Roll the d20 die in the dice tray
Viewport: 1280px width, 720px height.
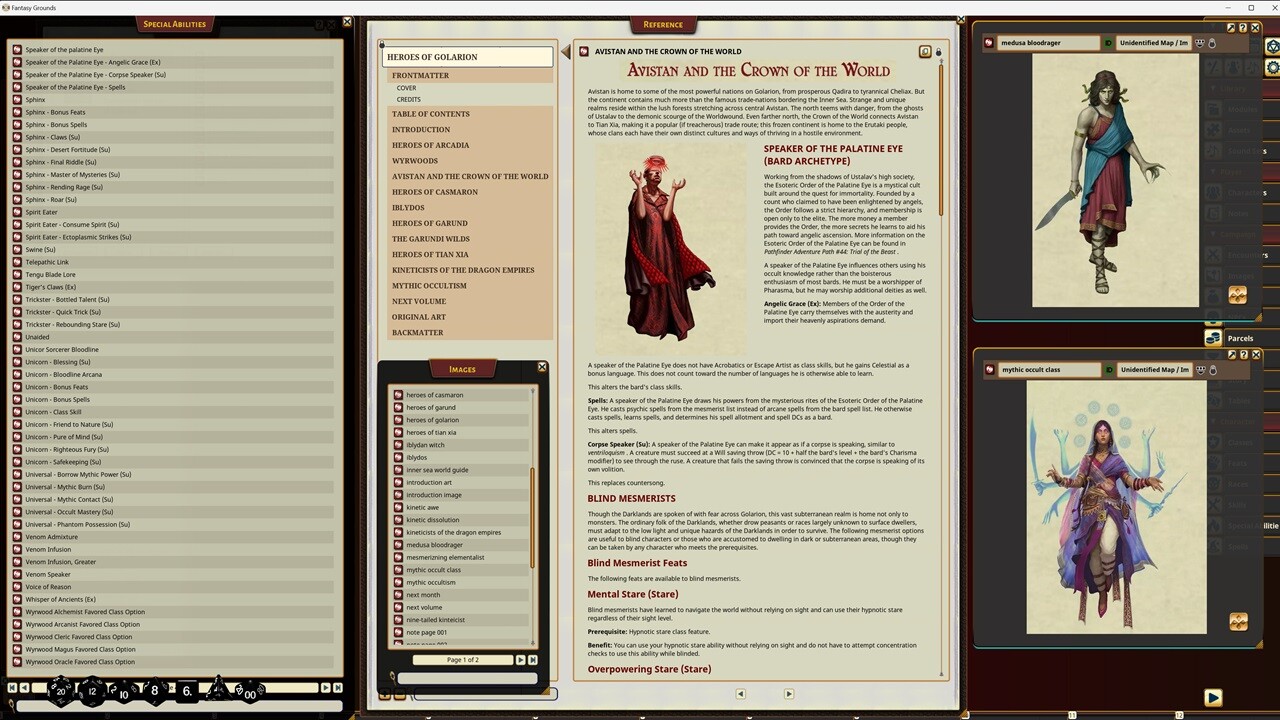(x=60, y=691)
